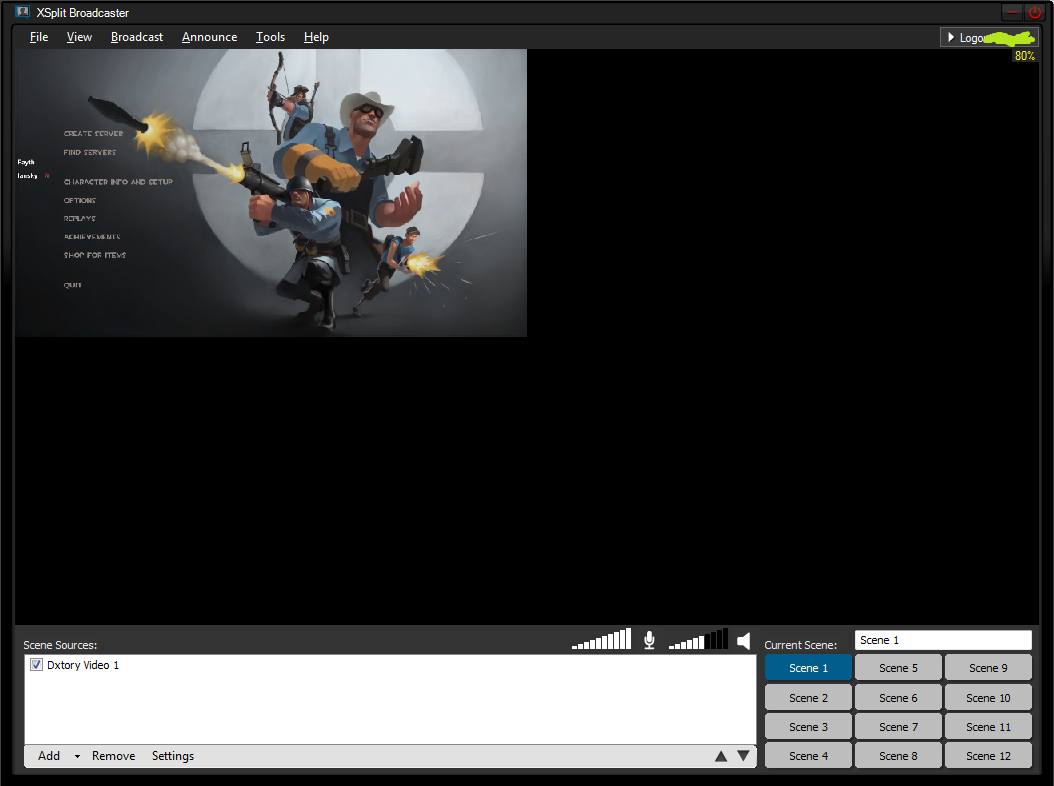Screen dimensions: 1054x786
Task: Minimize the XSplit window
Action: pos(1012,13)
